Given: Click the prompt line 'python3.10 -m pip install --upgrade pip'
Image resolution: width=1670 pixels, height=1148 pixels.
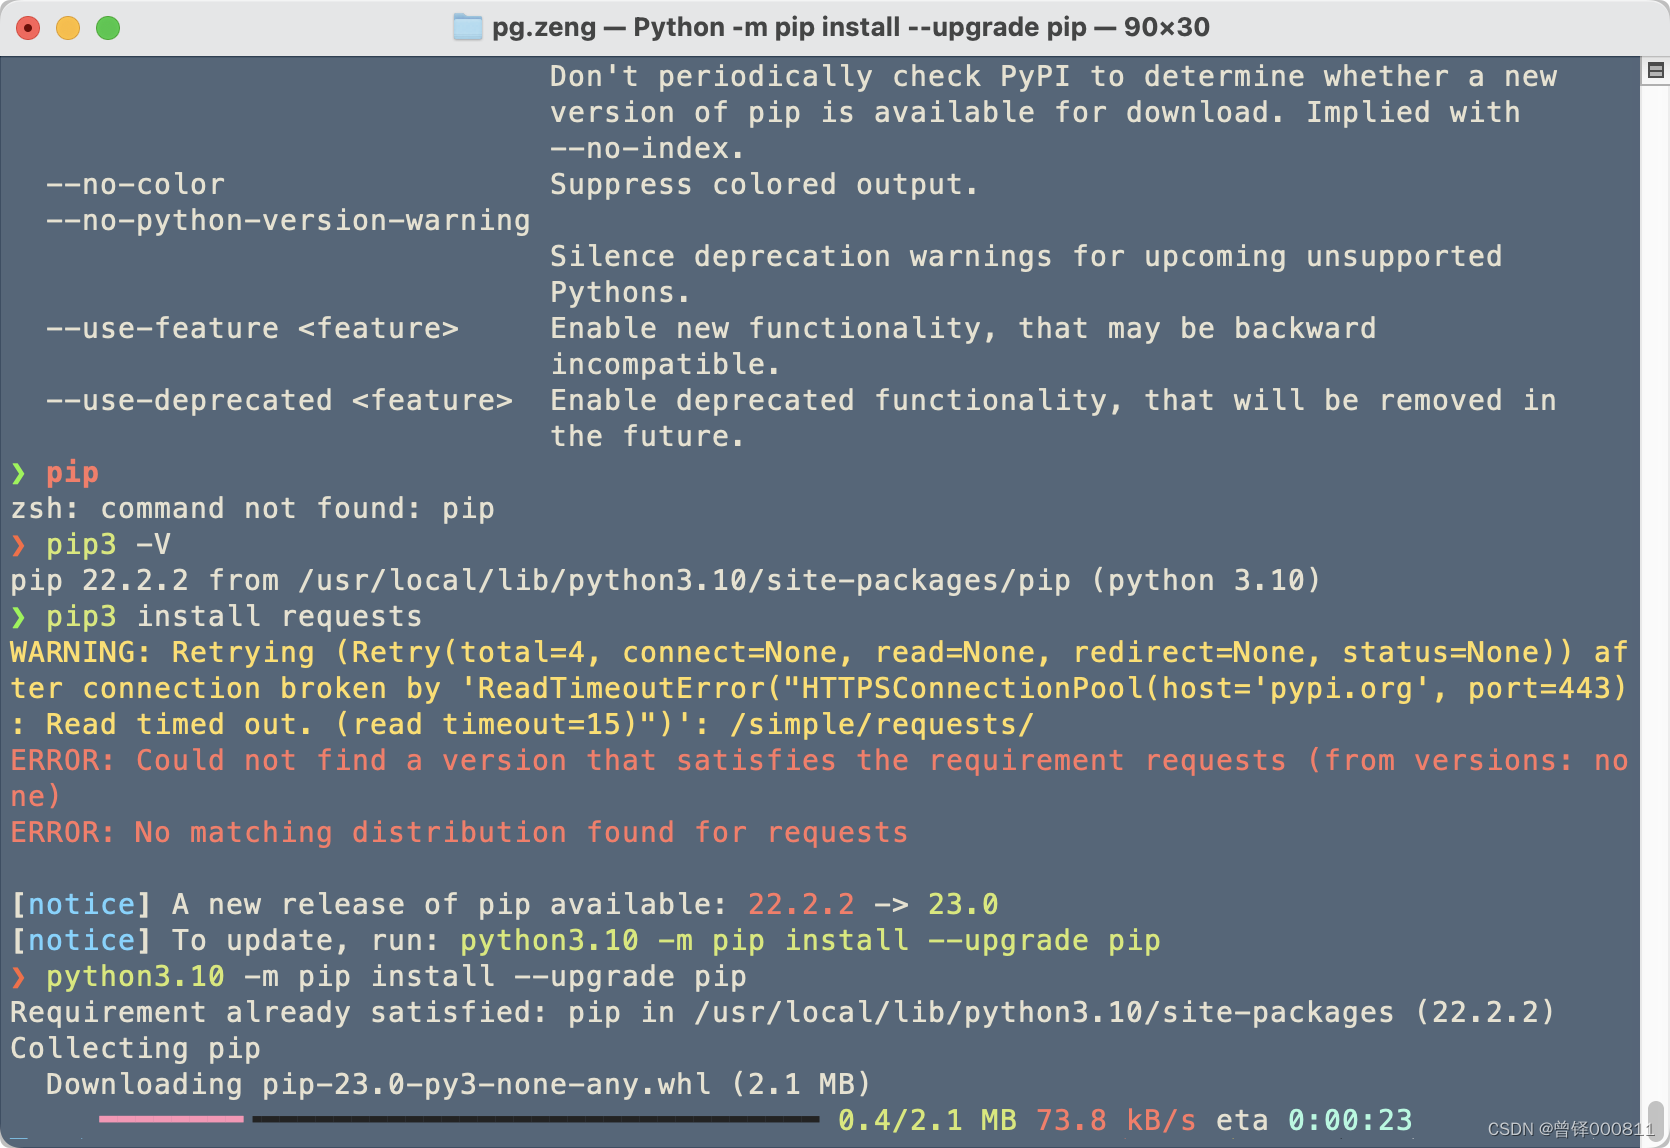Looking at the screenshot, I should 396,977.
